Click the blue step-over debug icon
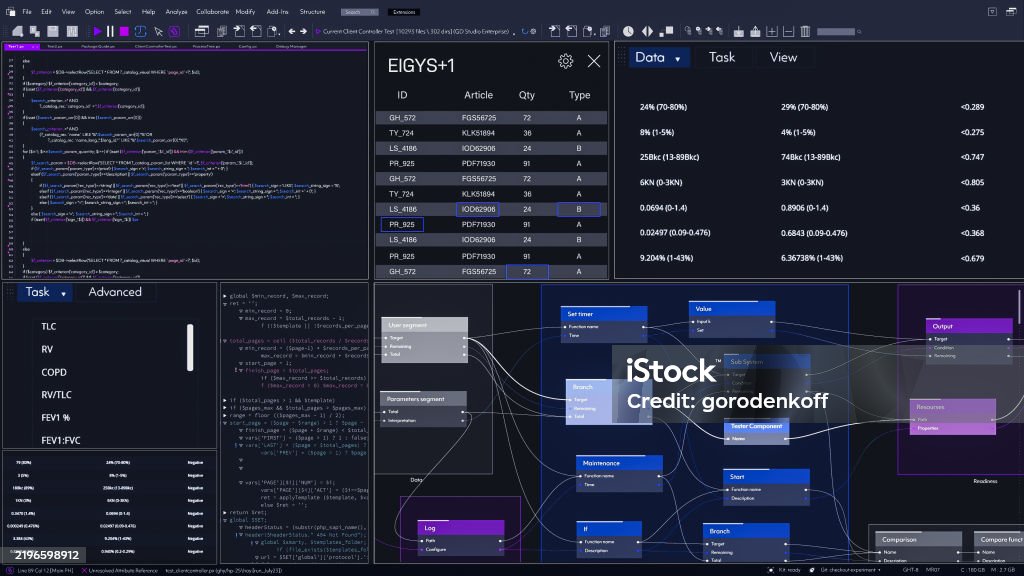 140,31
